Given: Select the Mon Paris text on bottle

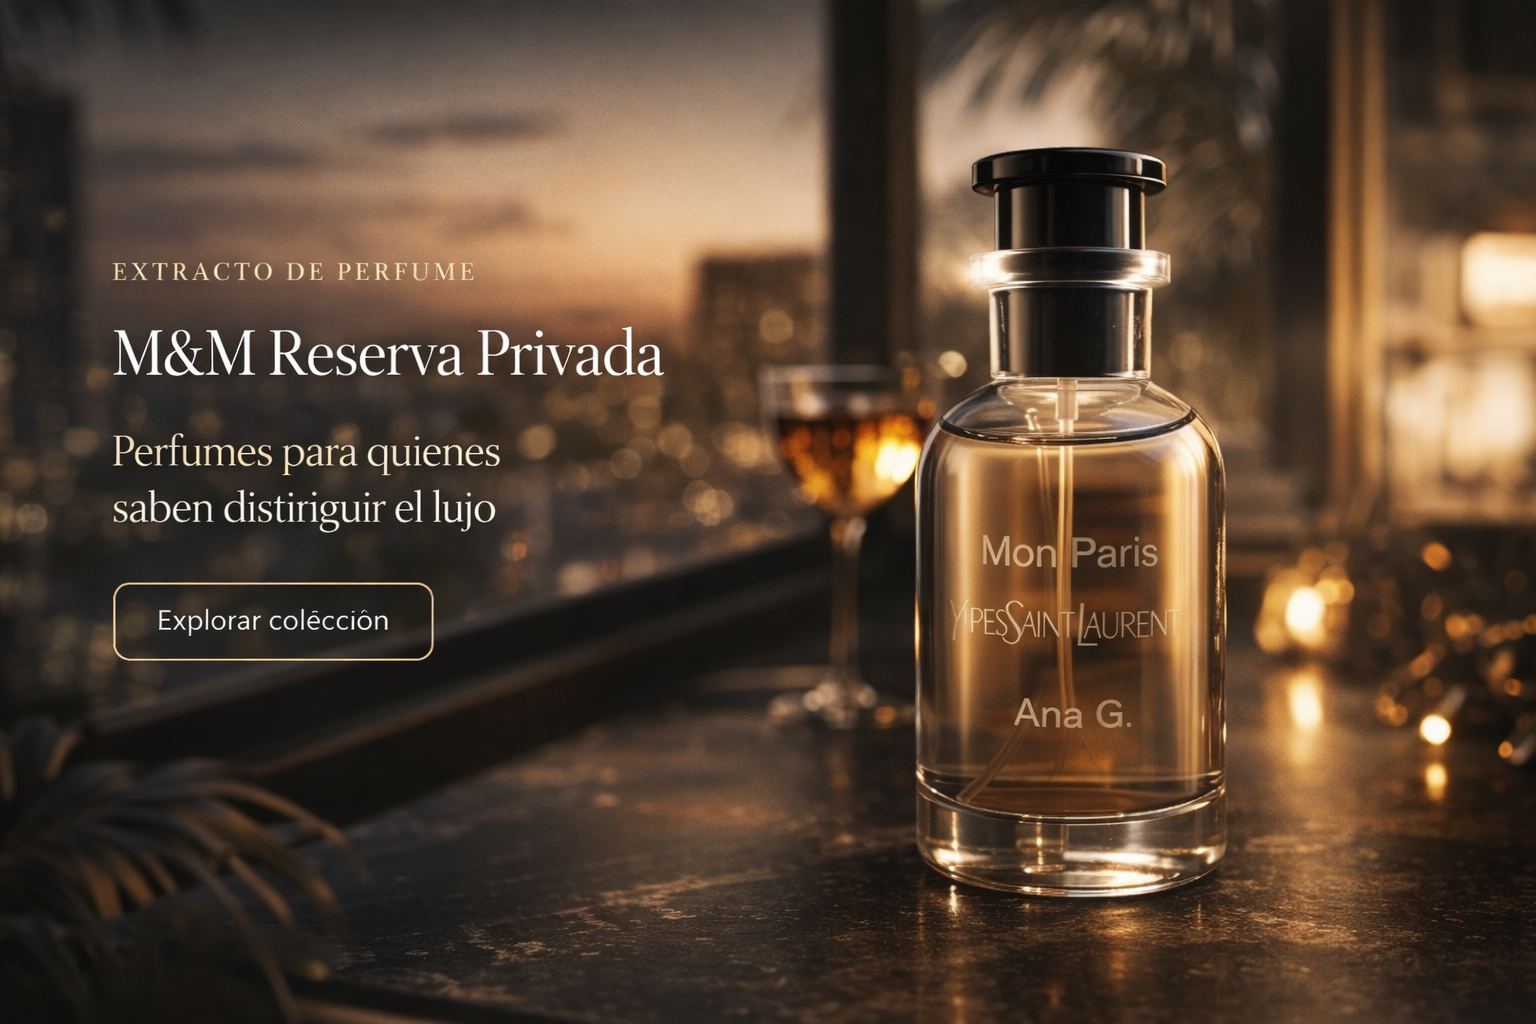Looking at the screenshot, I should pos(1069,553).
